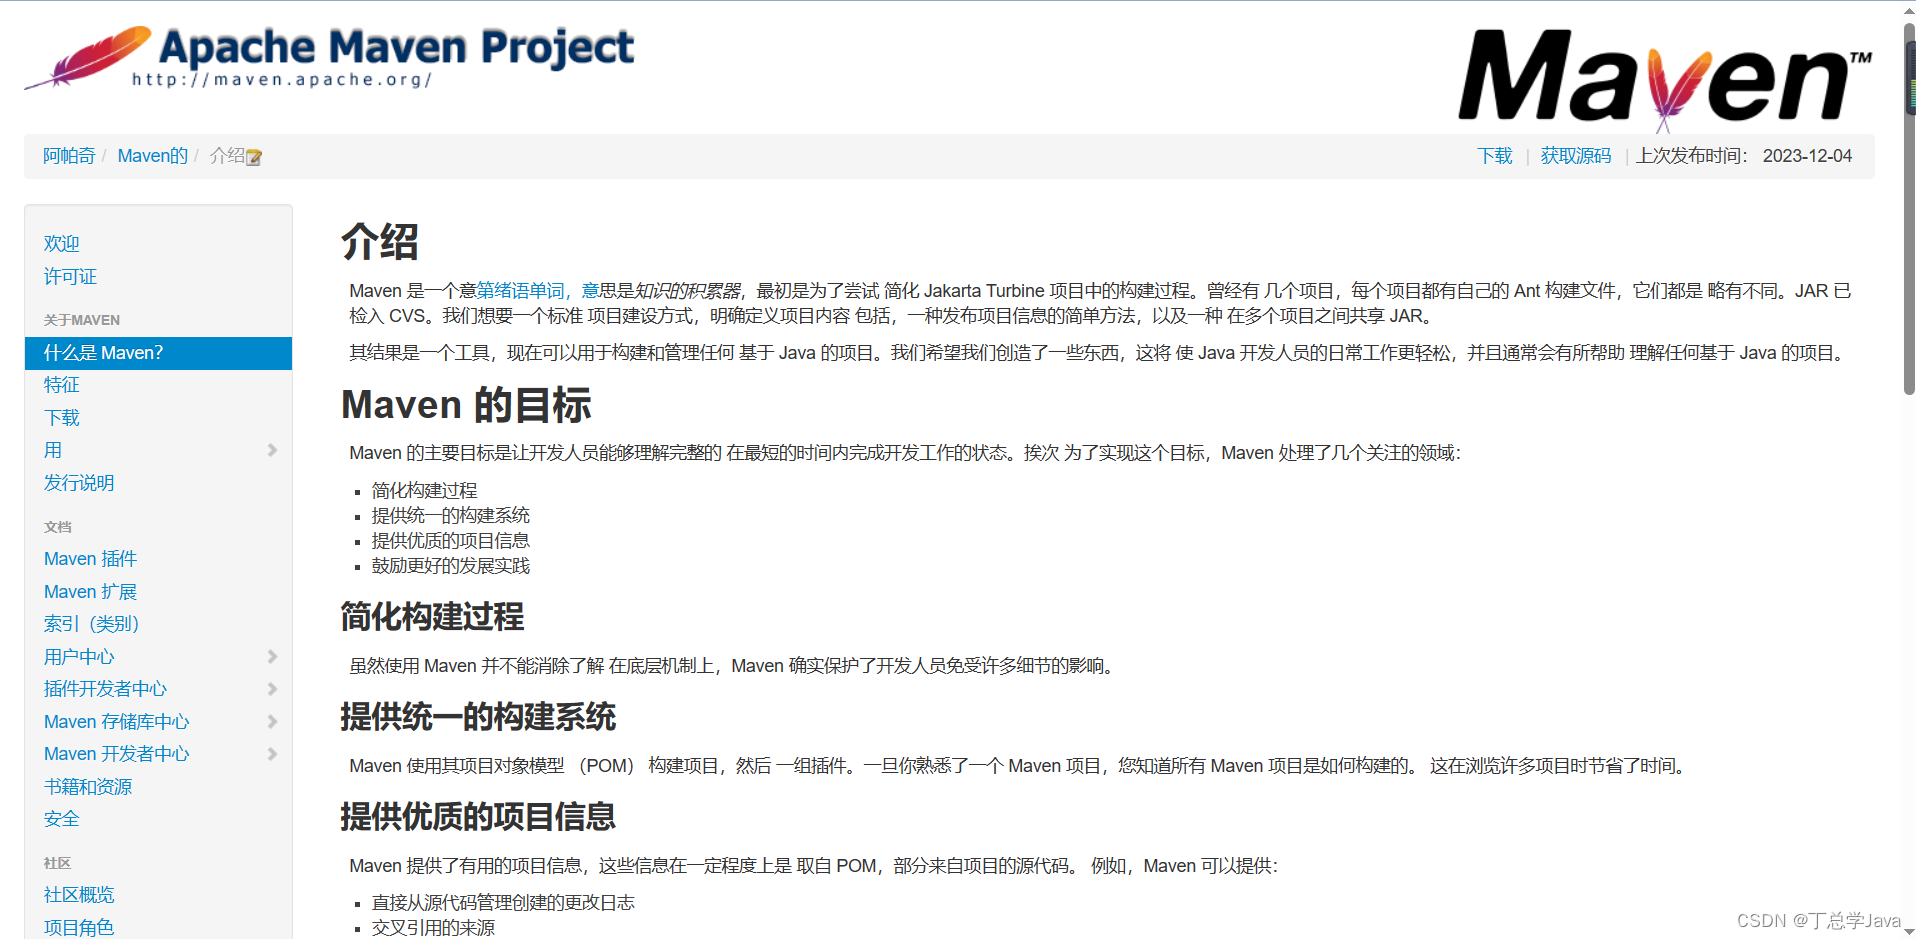
Task: Open the 项目角色 sidebar link
Action: 79,928
